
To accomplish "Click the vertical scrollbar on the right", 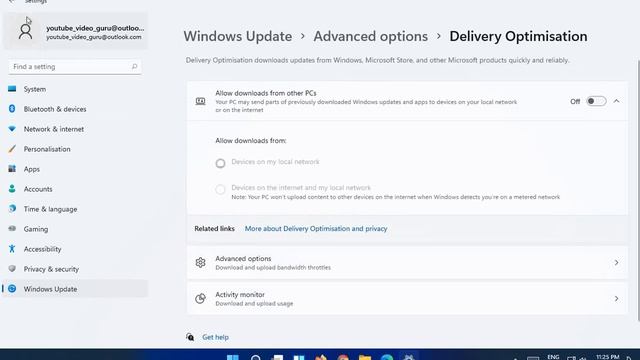I will (x=638, y=190).
